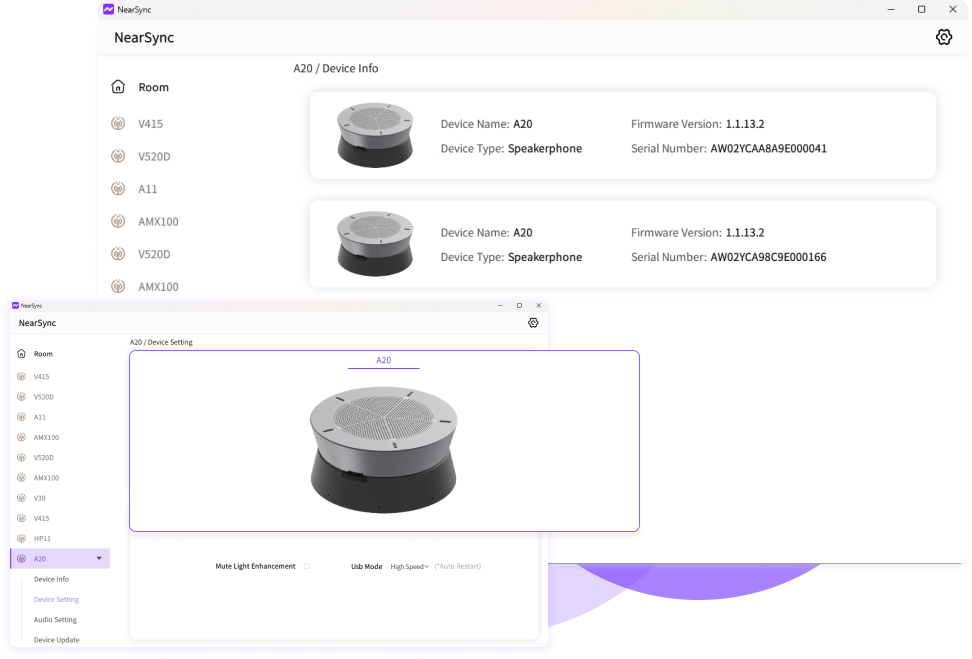
Task: Open Usb Mode High Speed dropdown
Action: pyautogui.click(x=409, y=567)
